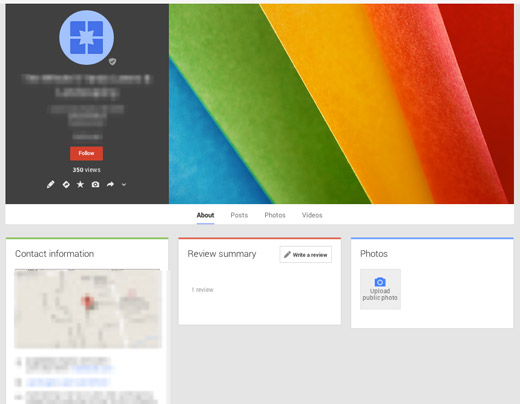The width and height of the screenshot is (520, 404).
Task: Click Upload public photo tile
Action: (380, 289)
